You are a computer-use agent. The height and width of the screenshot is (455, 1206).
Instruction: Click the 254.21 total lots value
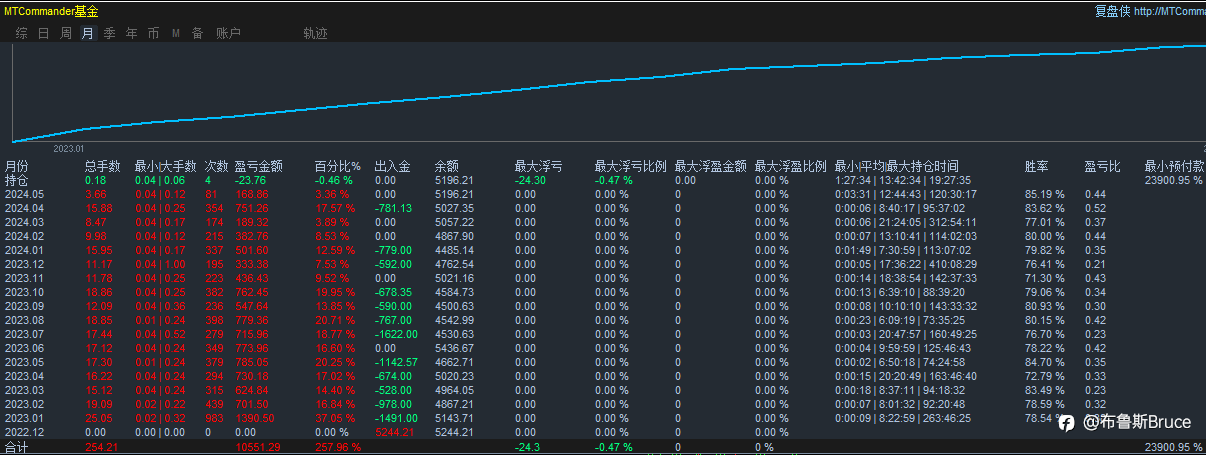pyautogui.click(x=102, y=447)
